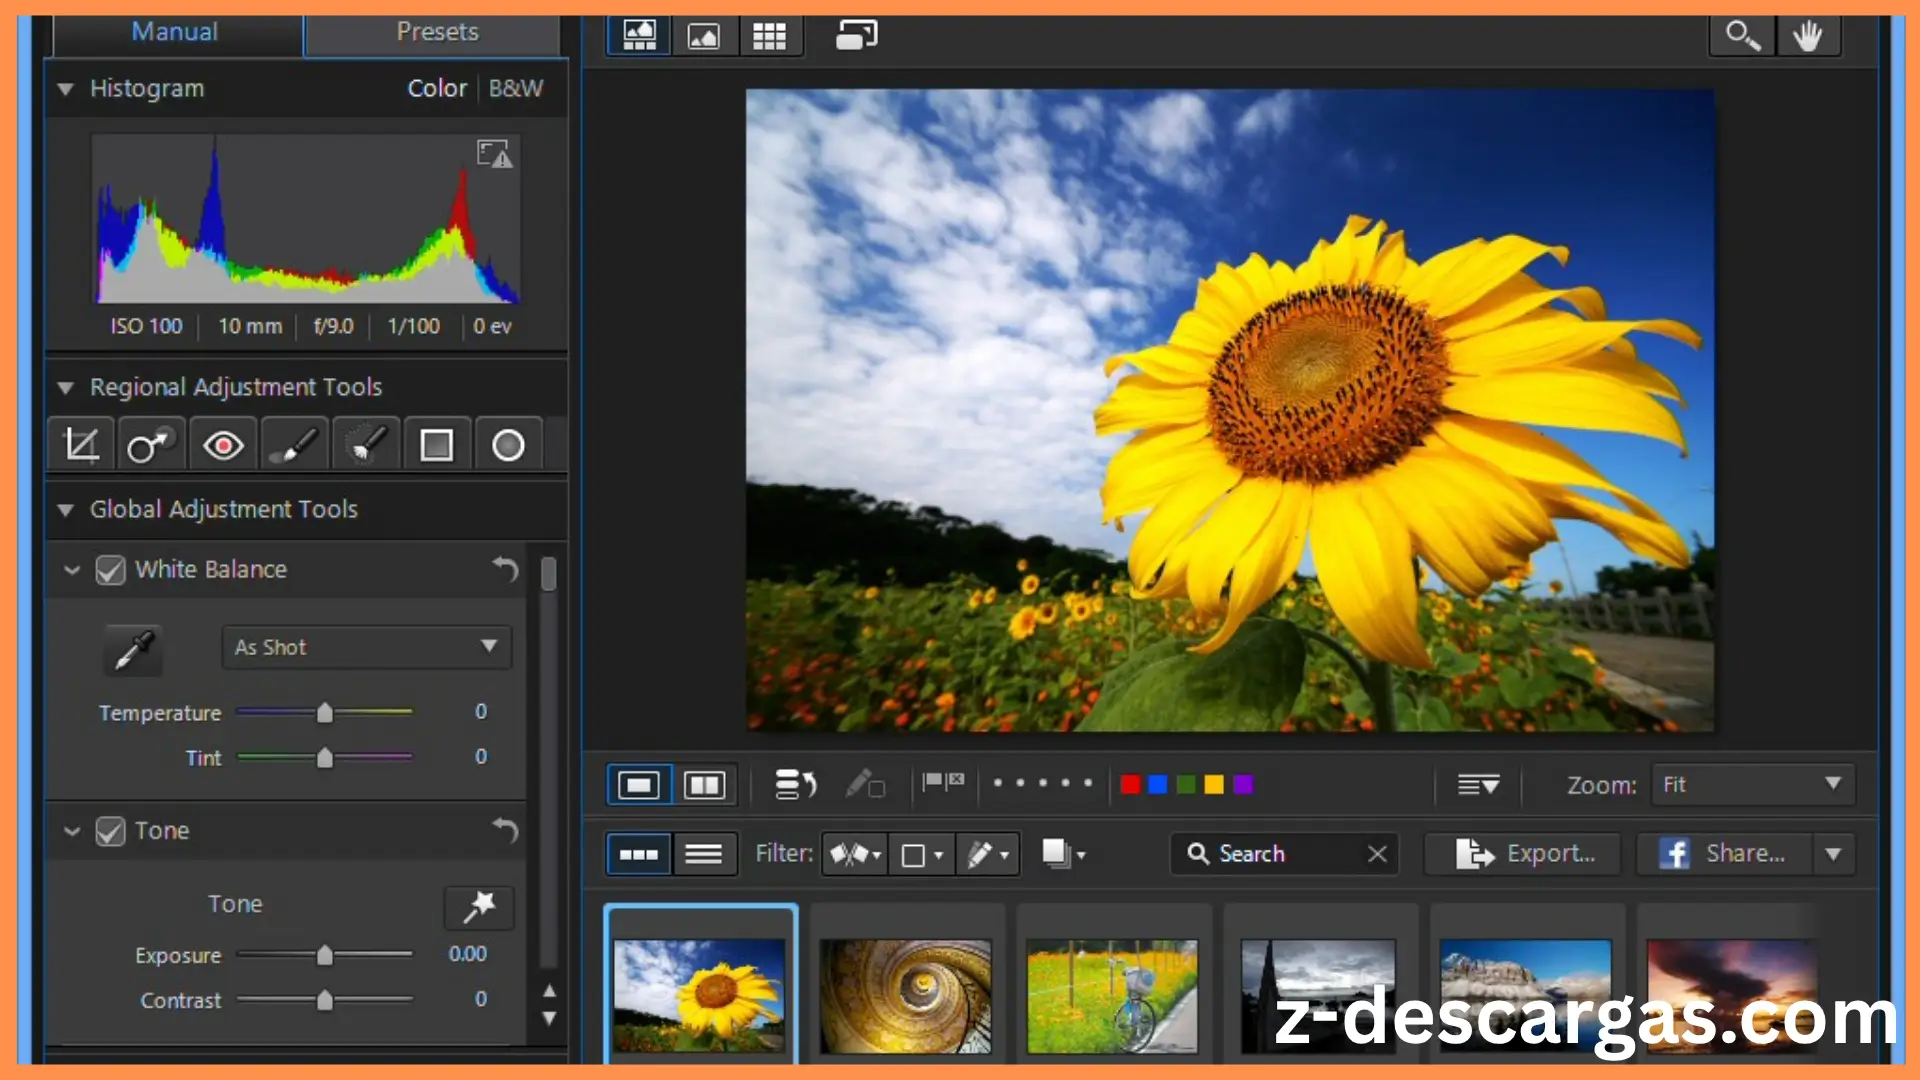1920x1080 pixels.
Task: Click the Temperature slider handle
Action: pyautogui.click(x=325, y=713)
